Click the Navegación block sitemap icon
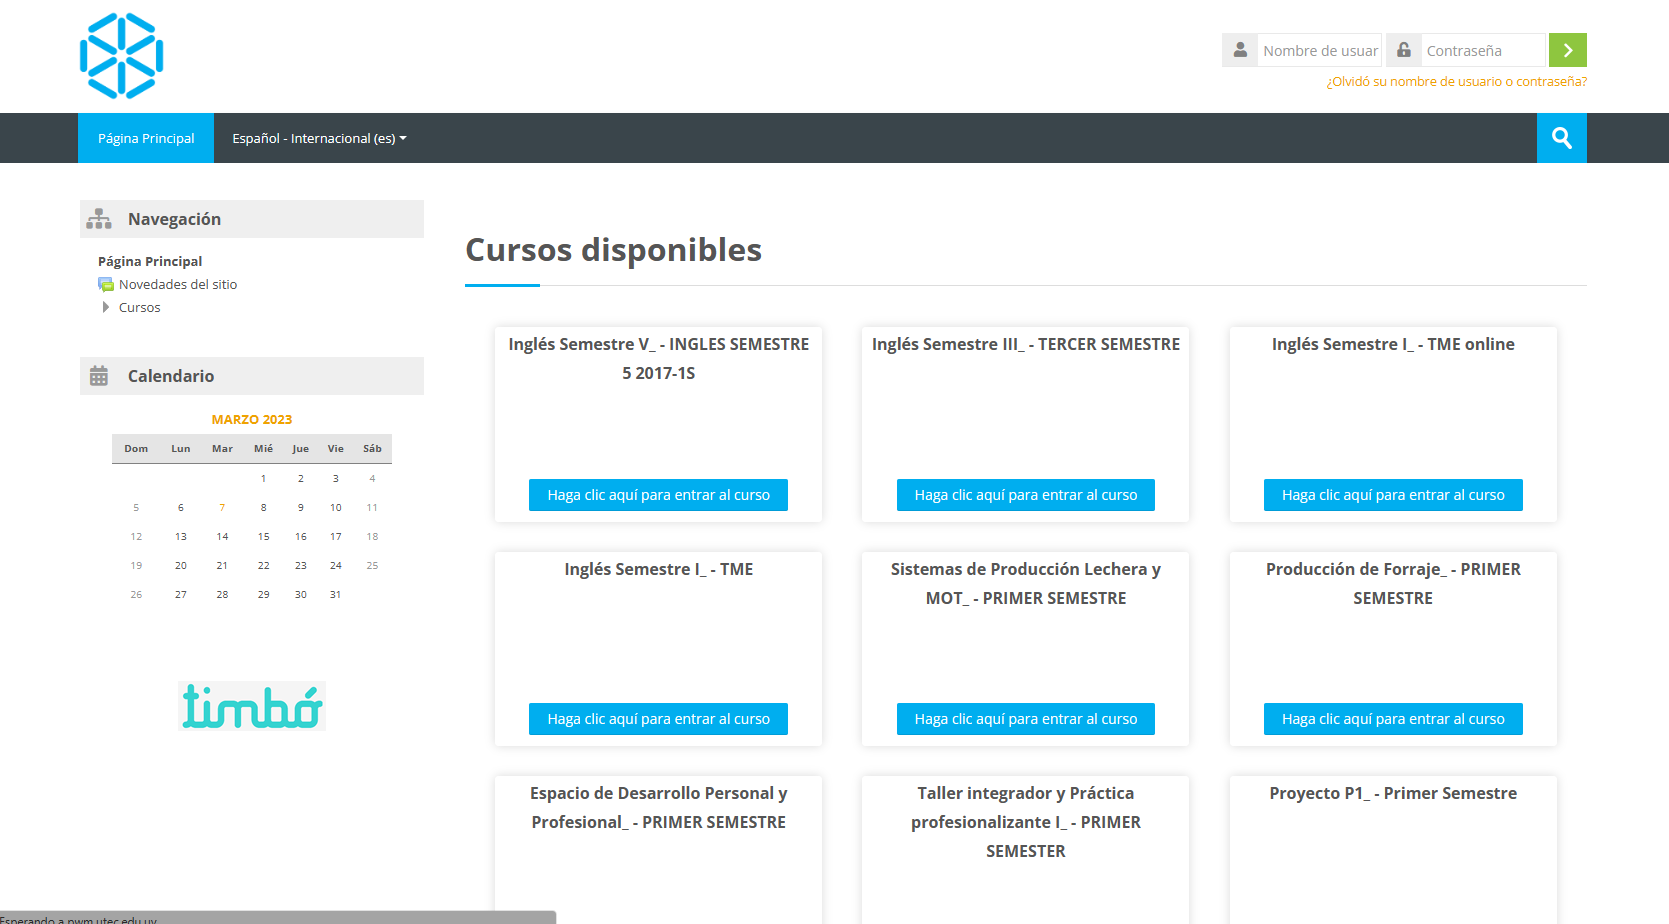 [x=99, y=219]
